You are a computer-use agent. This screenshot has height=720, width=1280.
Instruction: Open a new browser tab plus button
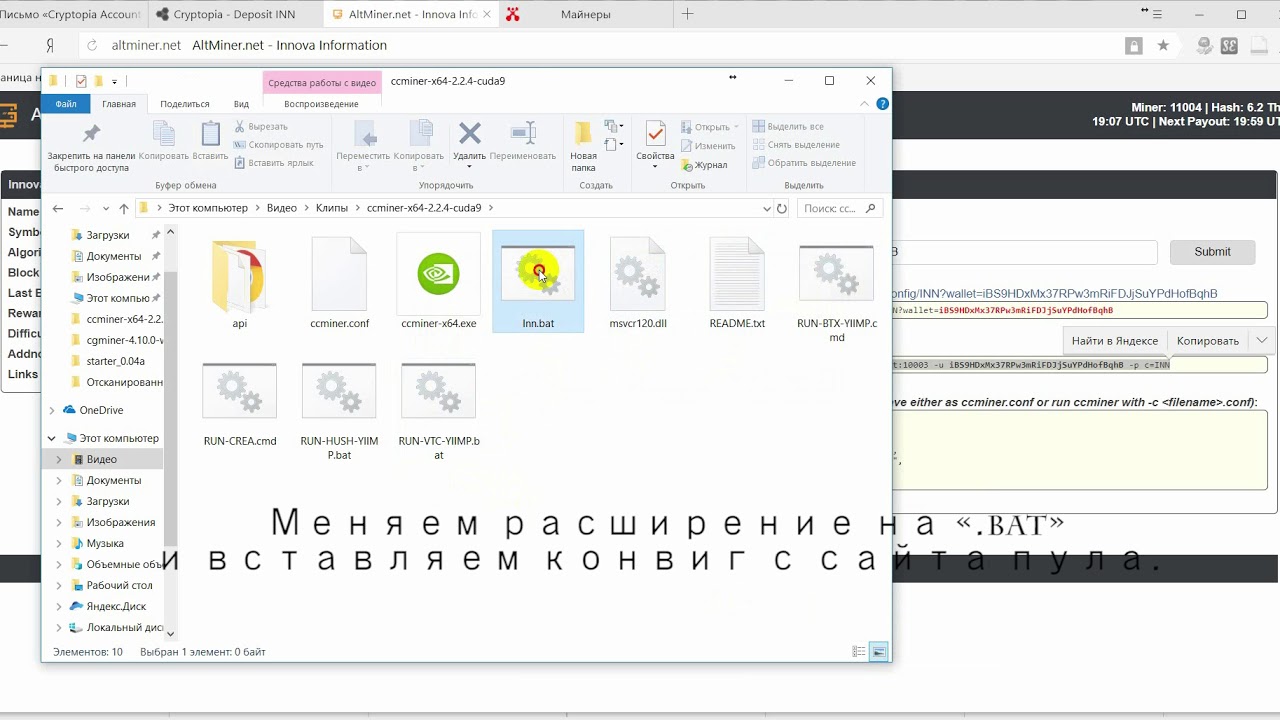687,14
